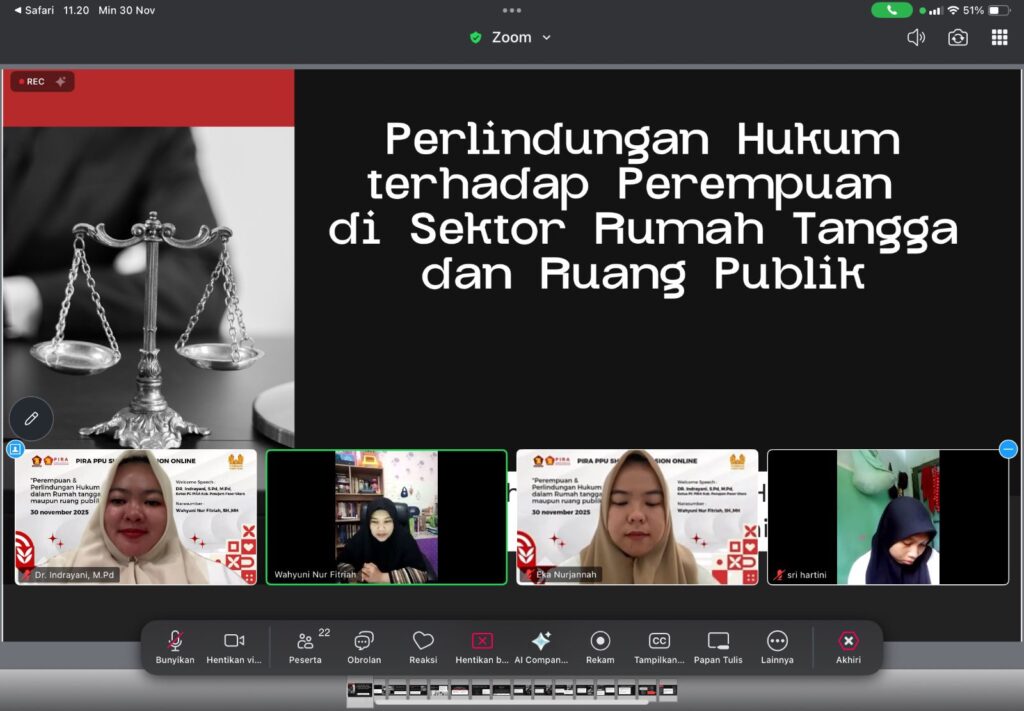Image resolution: width=1024 pixels, height=711 pixels.
Task: Stop screen sharing with the red Hentikan button
Action: click(482, 646)
